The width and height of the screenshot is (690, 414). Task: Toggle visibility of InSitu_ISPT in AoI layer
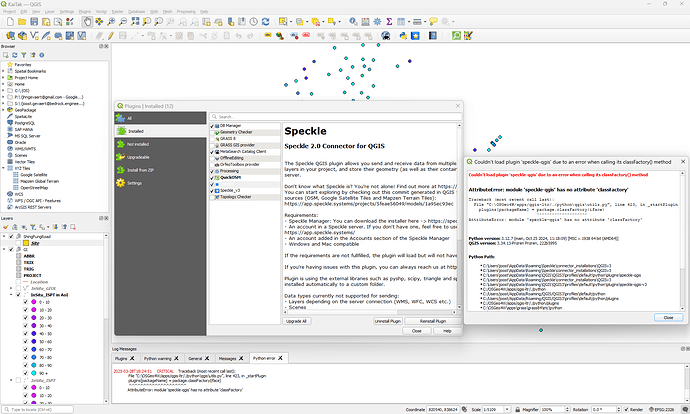tap(18, 295)
